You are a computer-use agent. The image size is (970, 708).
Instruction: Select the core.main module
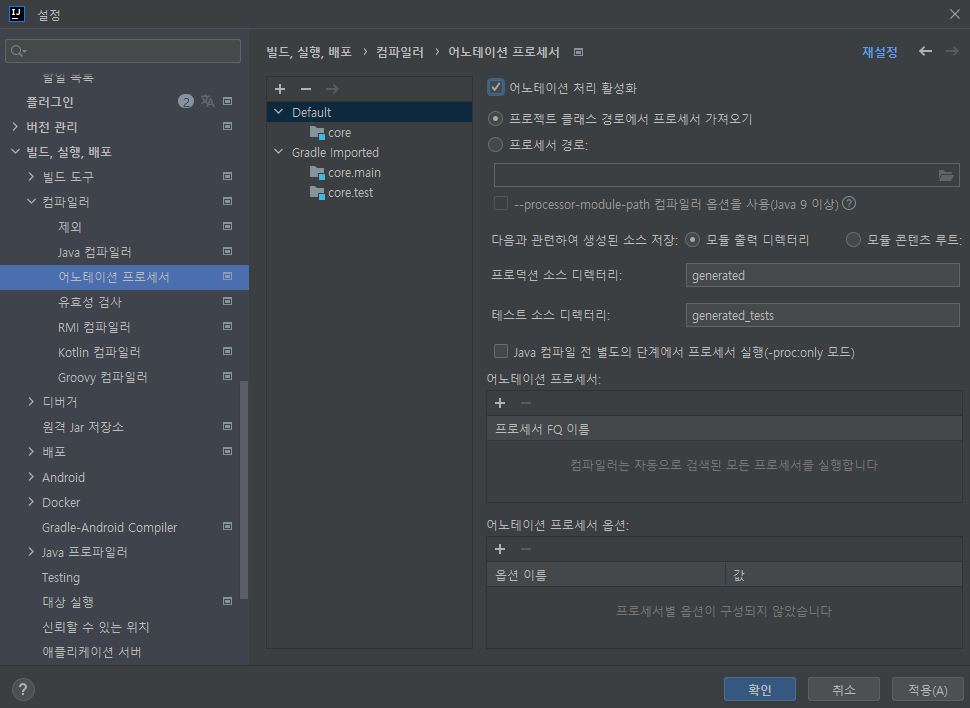354,173
